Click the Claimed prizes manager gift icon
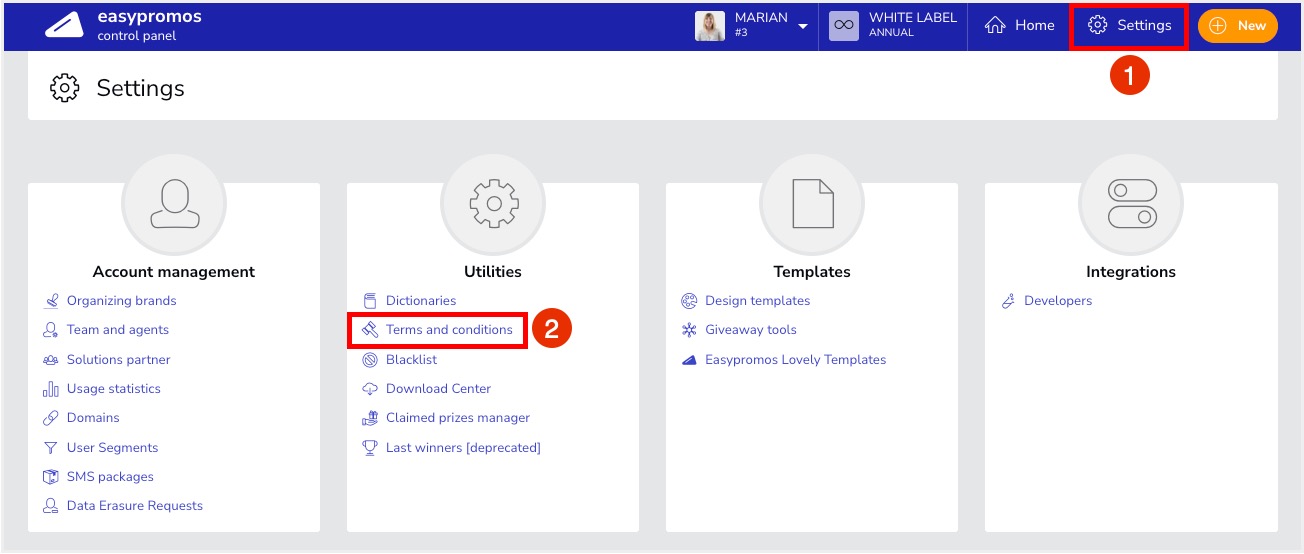The height and width of the screenshot is (554, 1304). tap(370, 418)
